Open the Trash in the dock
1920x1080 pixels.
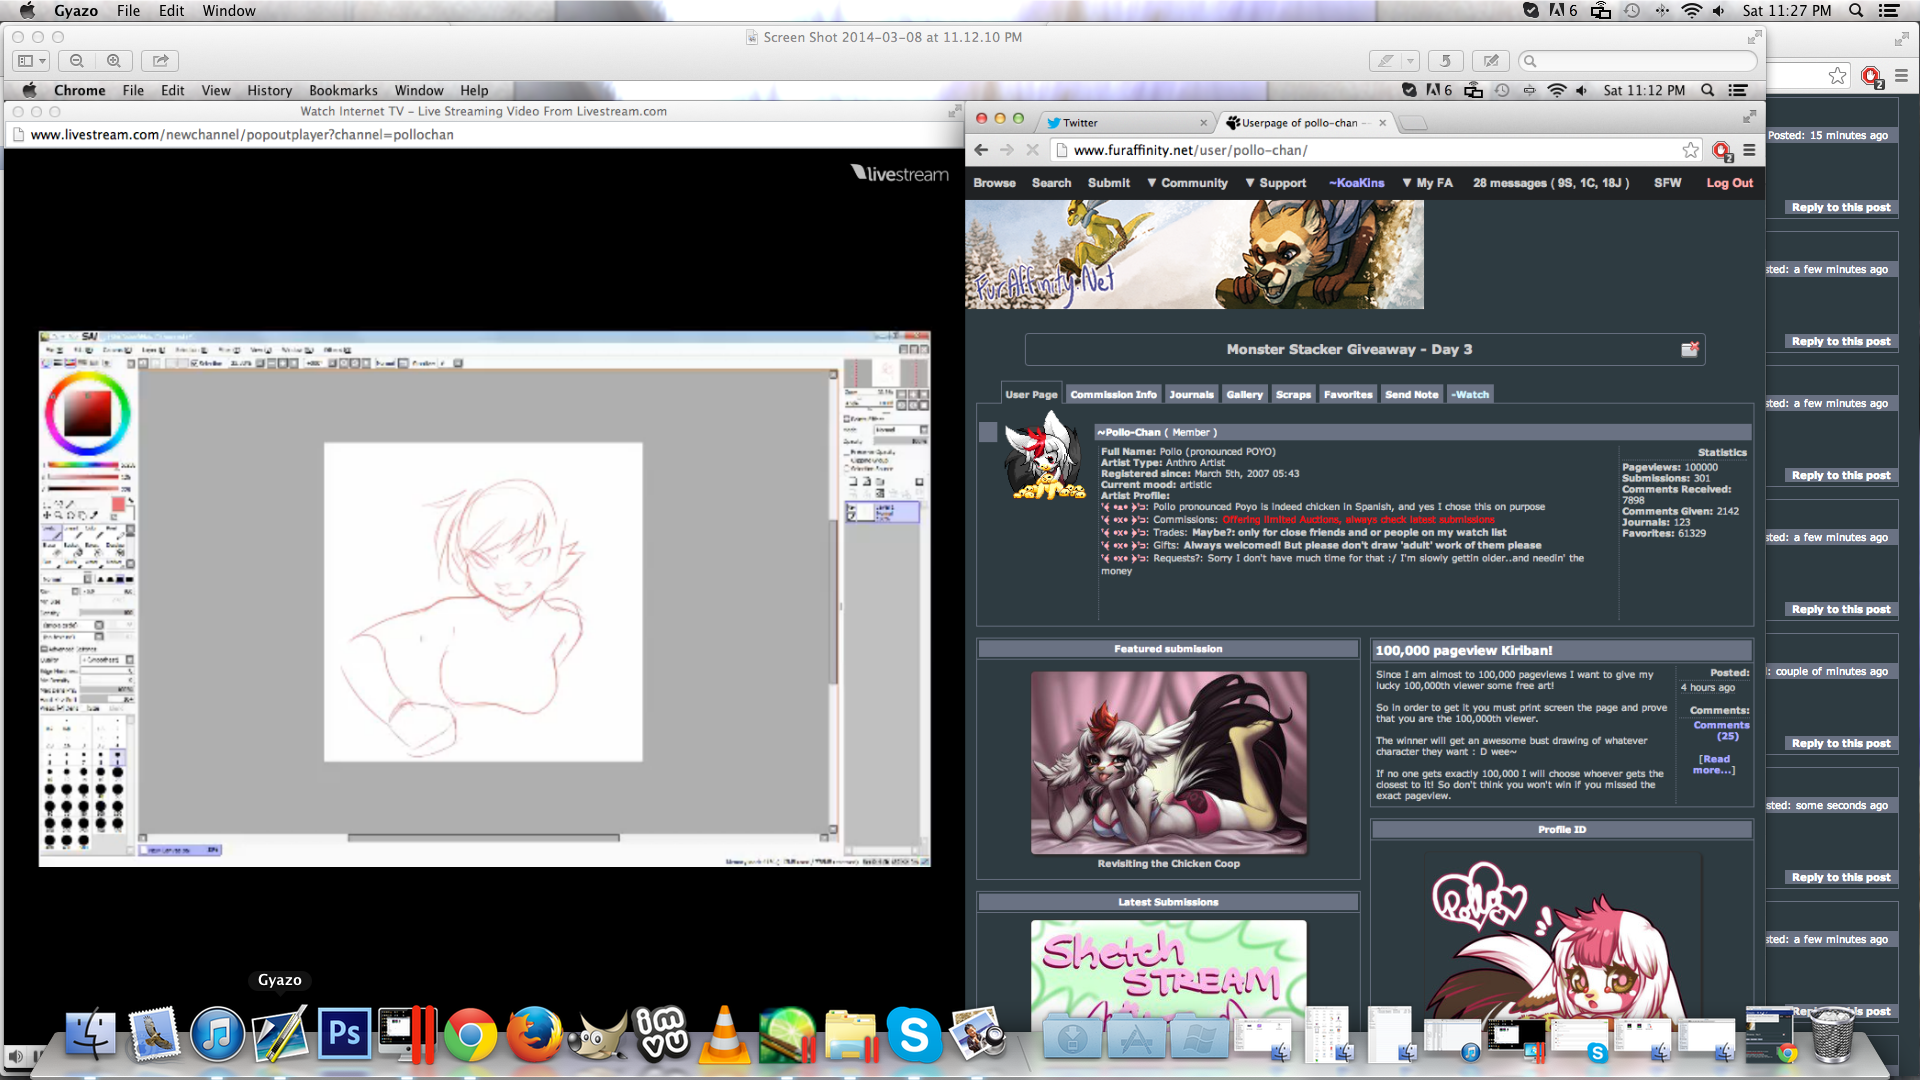1832,1036
